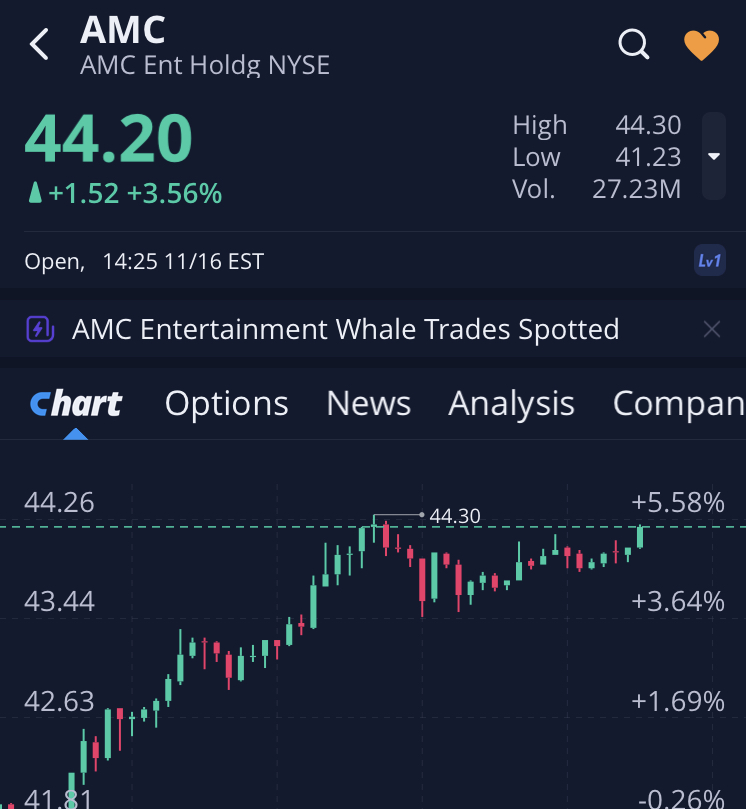Screen dimensions: 746x809
Task: Tap the Lv1 quote level badge
Action: click(x=709, y=261)
